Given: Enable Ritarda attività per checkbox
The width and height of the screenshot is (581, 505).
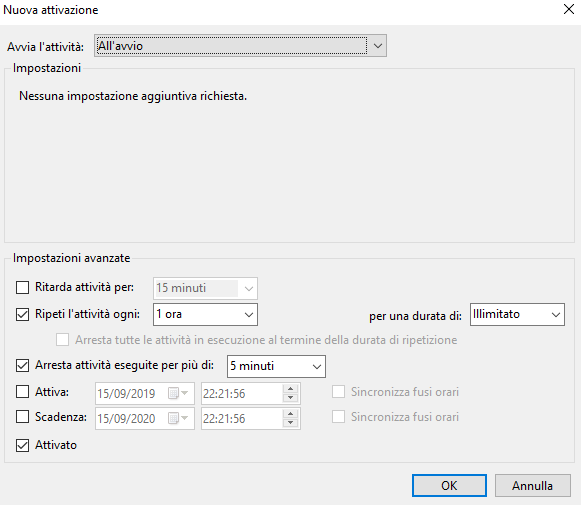Looking at the screenshot, I should coord(23,288).
